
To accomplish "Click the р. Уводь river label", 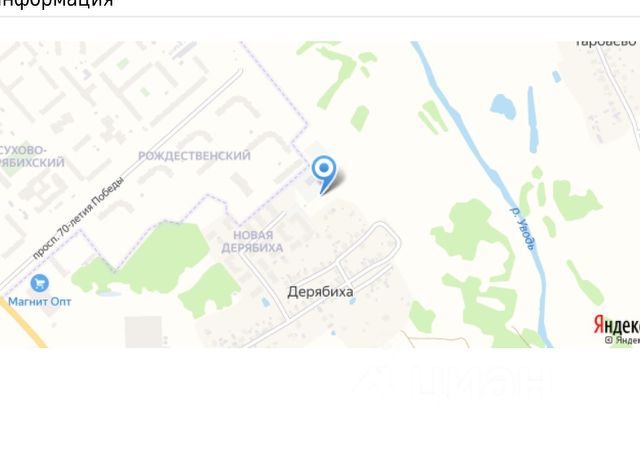I will click(x=524, y=229).
